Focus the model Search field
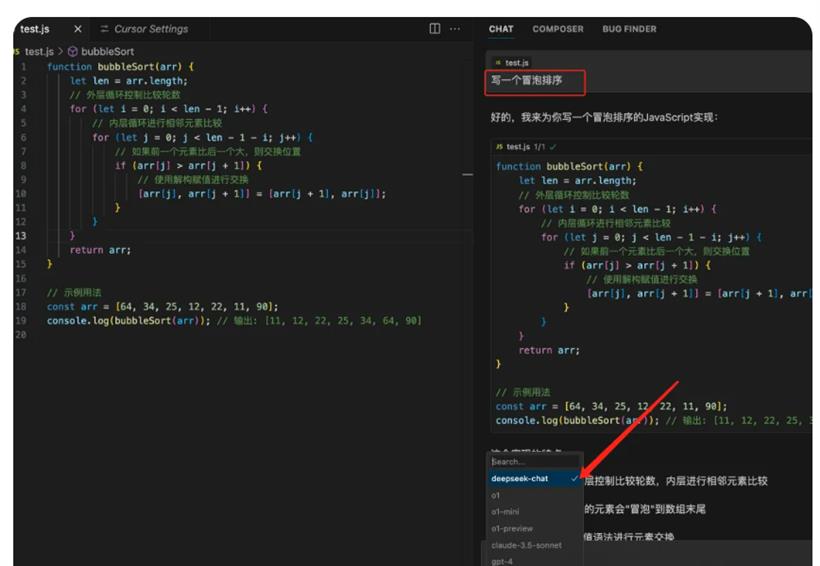 tap(536, 461)
